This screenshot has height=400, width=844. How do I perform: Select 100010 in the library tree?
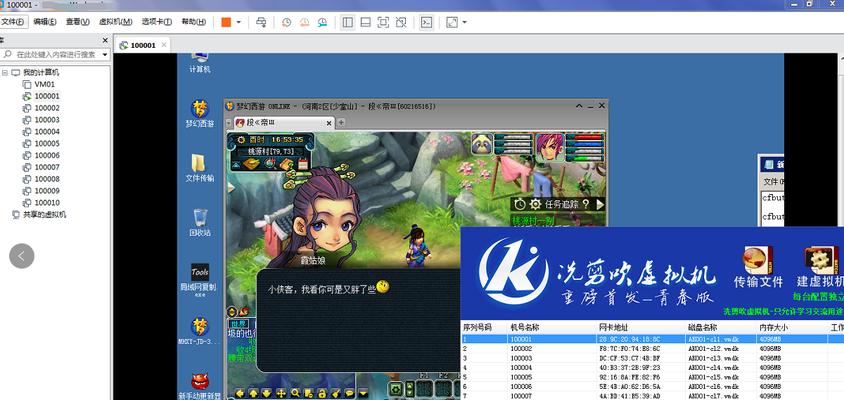(x=47, y=203)
